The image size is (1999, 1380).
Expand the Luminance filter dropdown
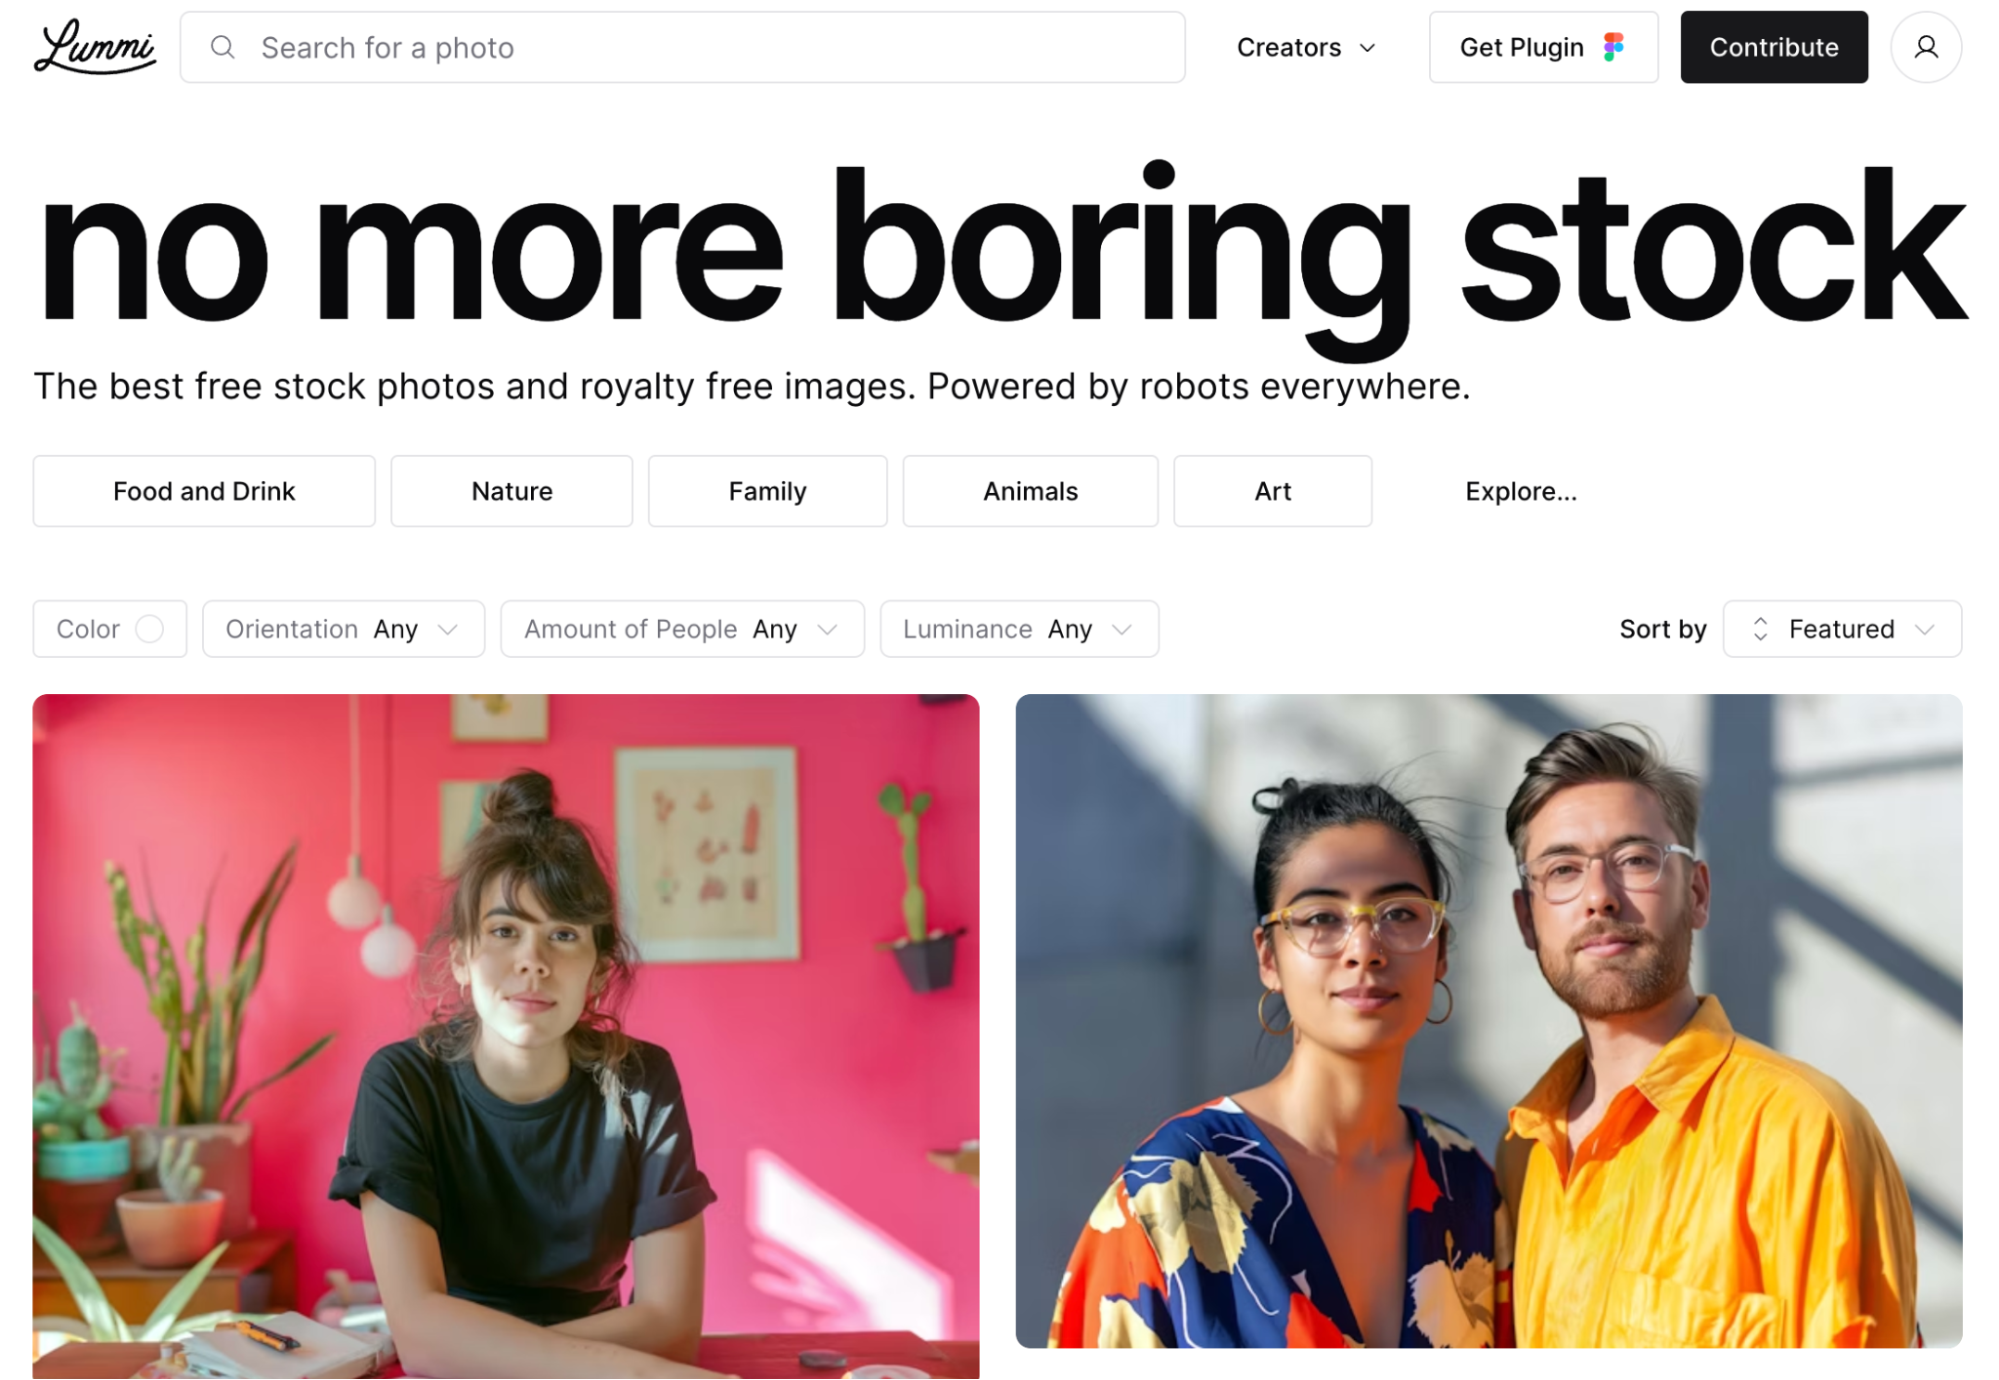1019,629
